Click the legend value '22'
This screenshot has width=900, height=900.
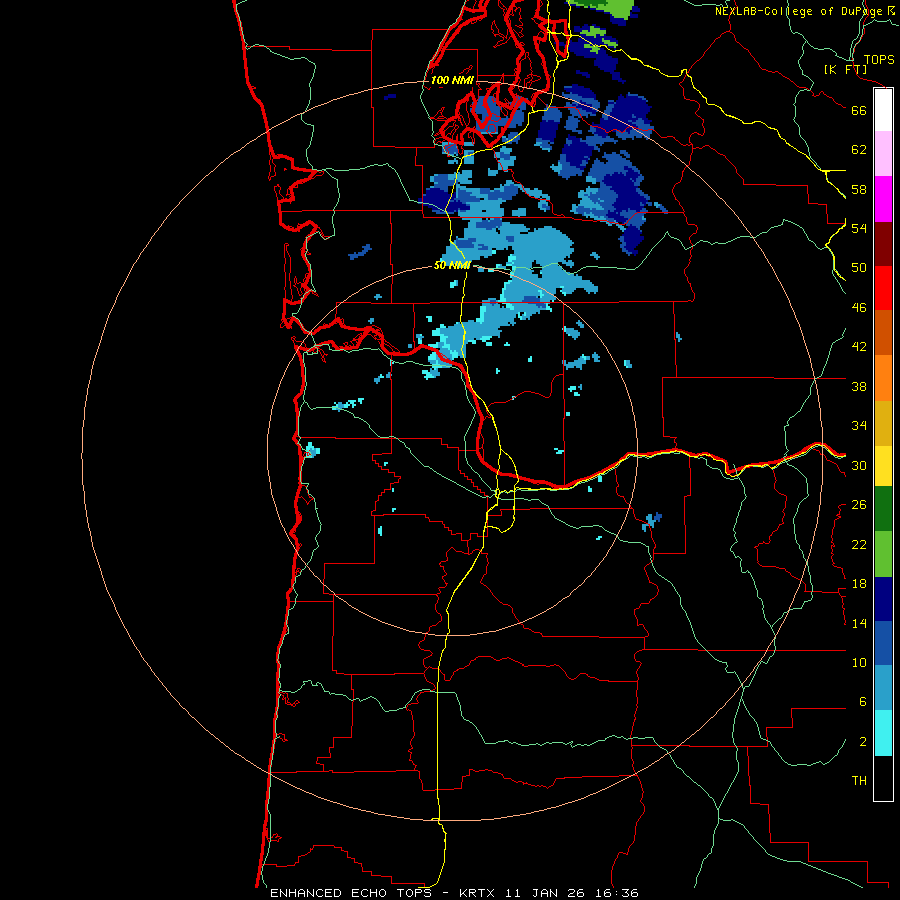point(859,544)
